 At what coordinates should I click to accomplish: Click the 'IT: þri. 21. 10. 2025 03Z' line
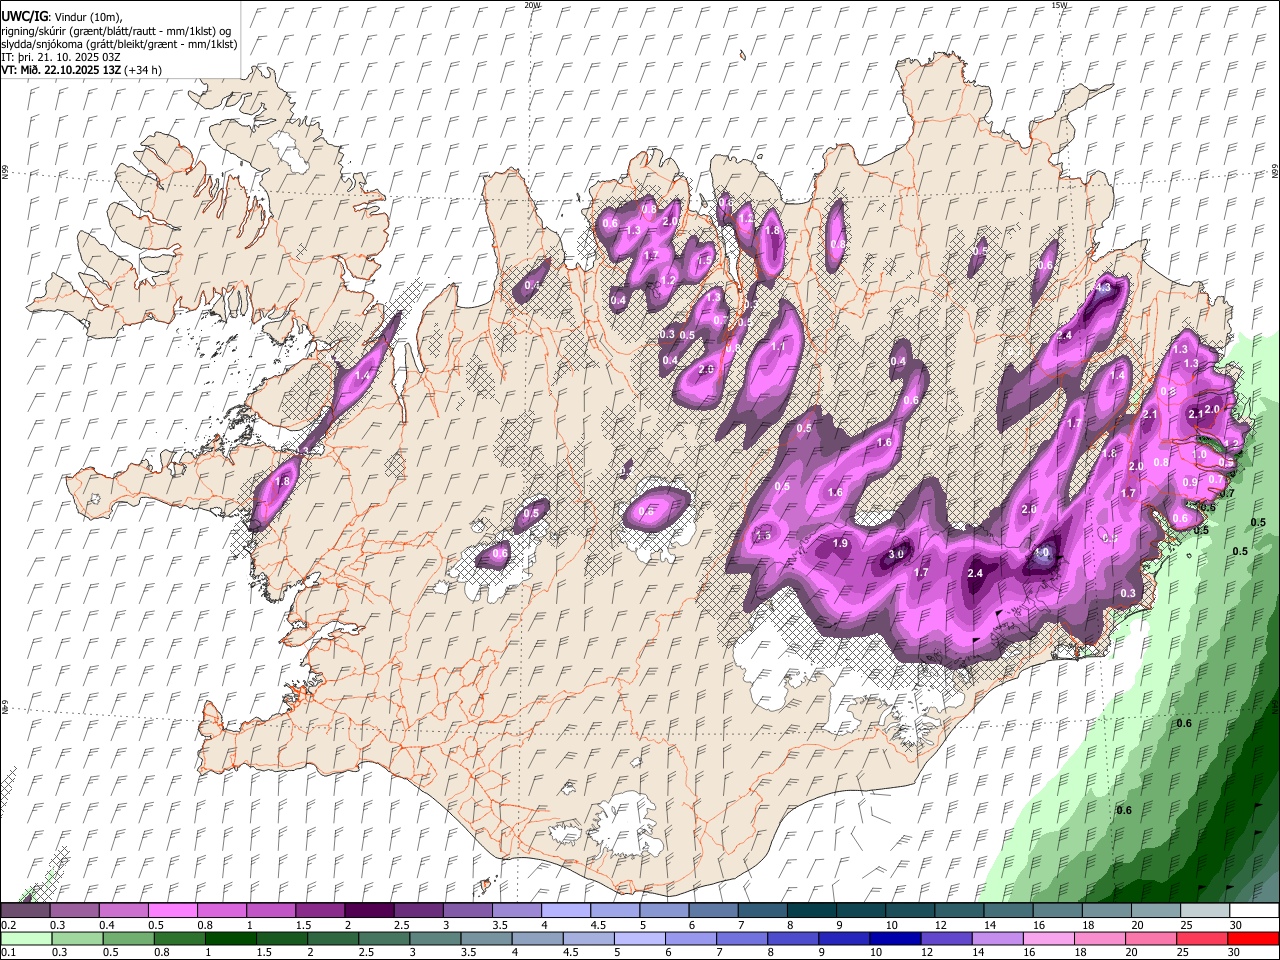tap(61, 56)
